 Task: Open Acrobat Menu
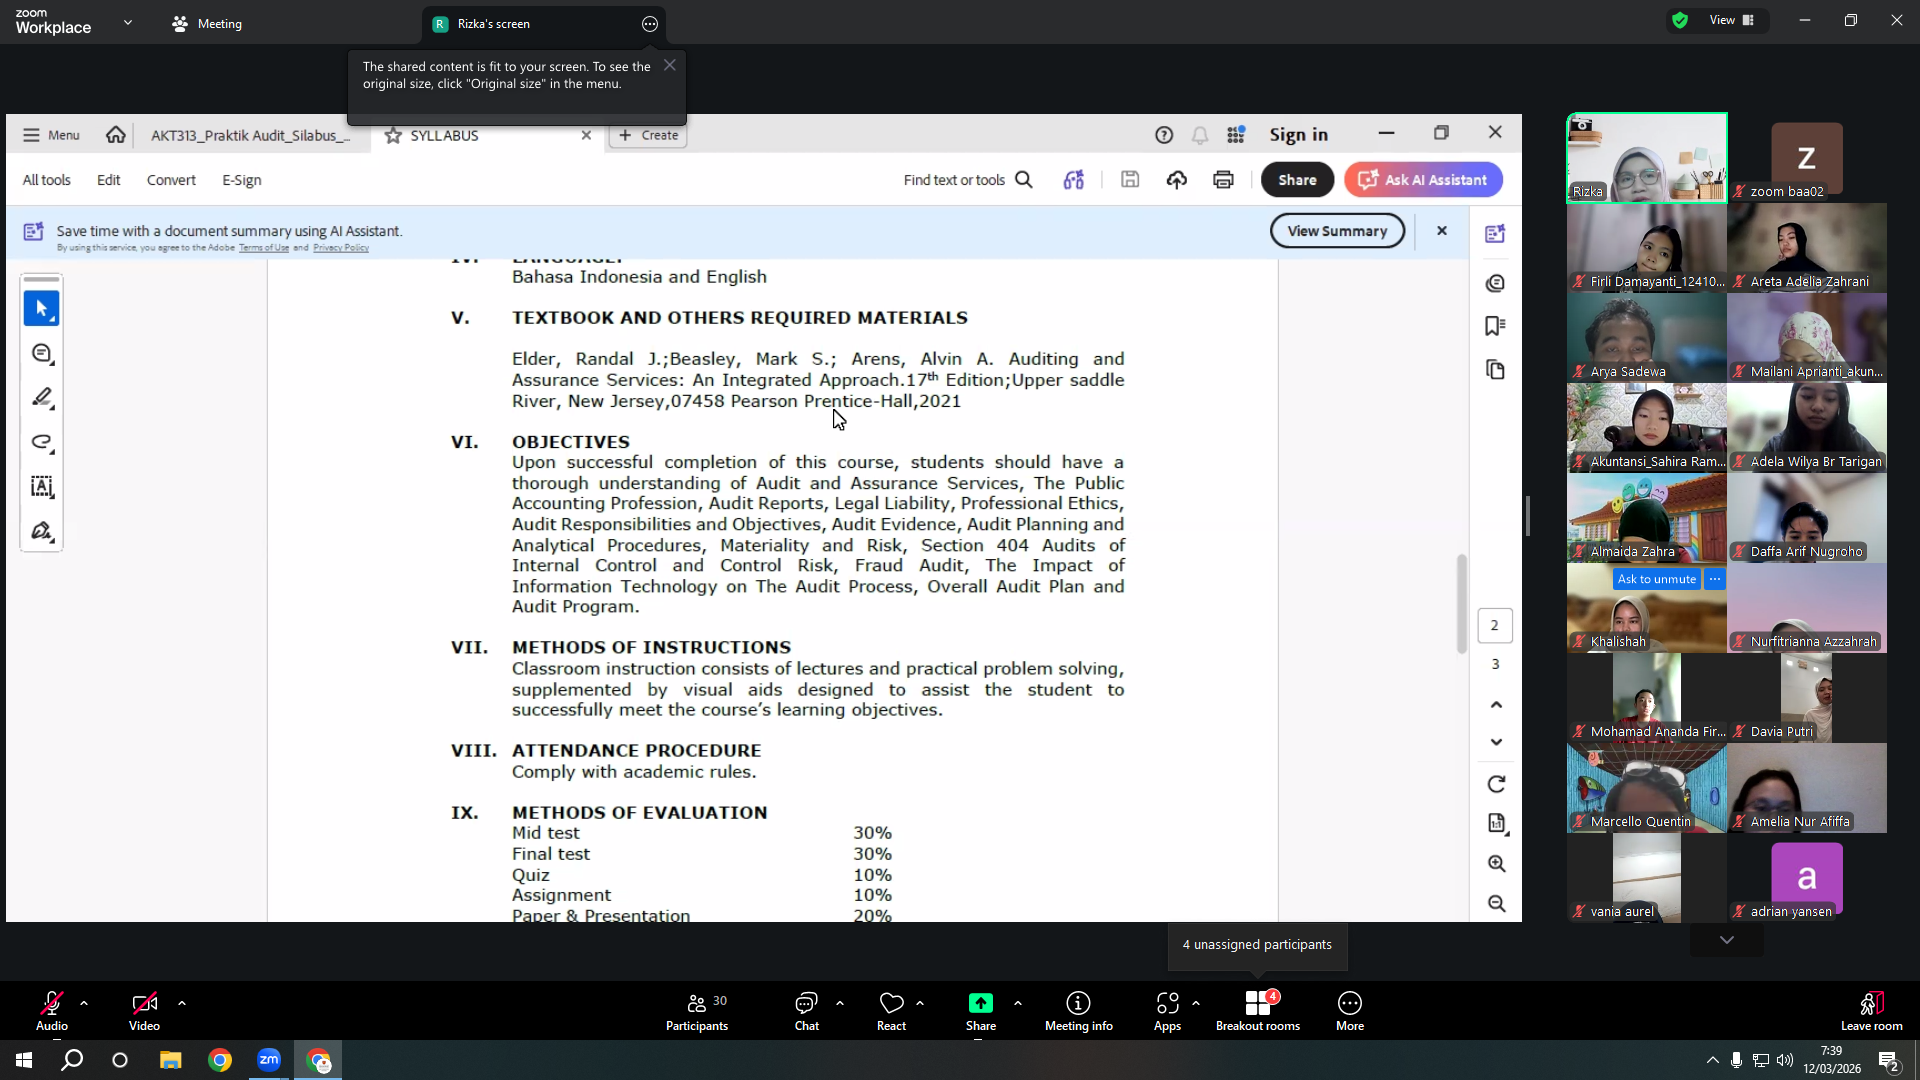pyautogui.click(x=51, y=135)
